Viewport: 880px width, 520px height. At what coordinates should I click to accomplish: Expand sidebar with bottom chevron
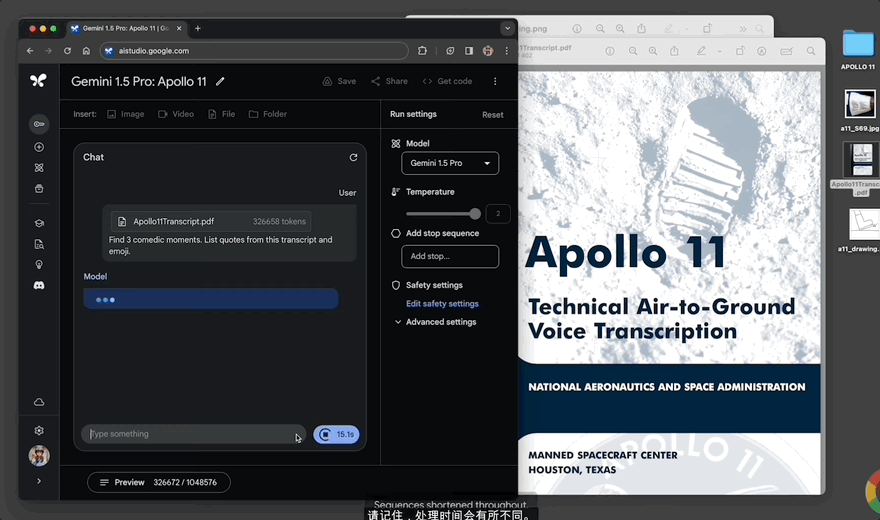[39, 481]
